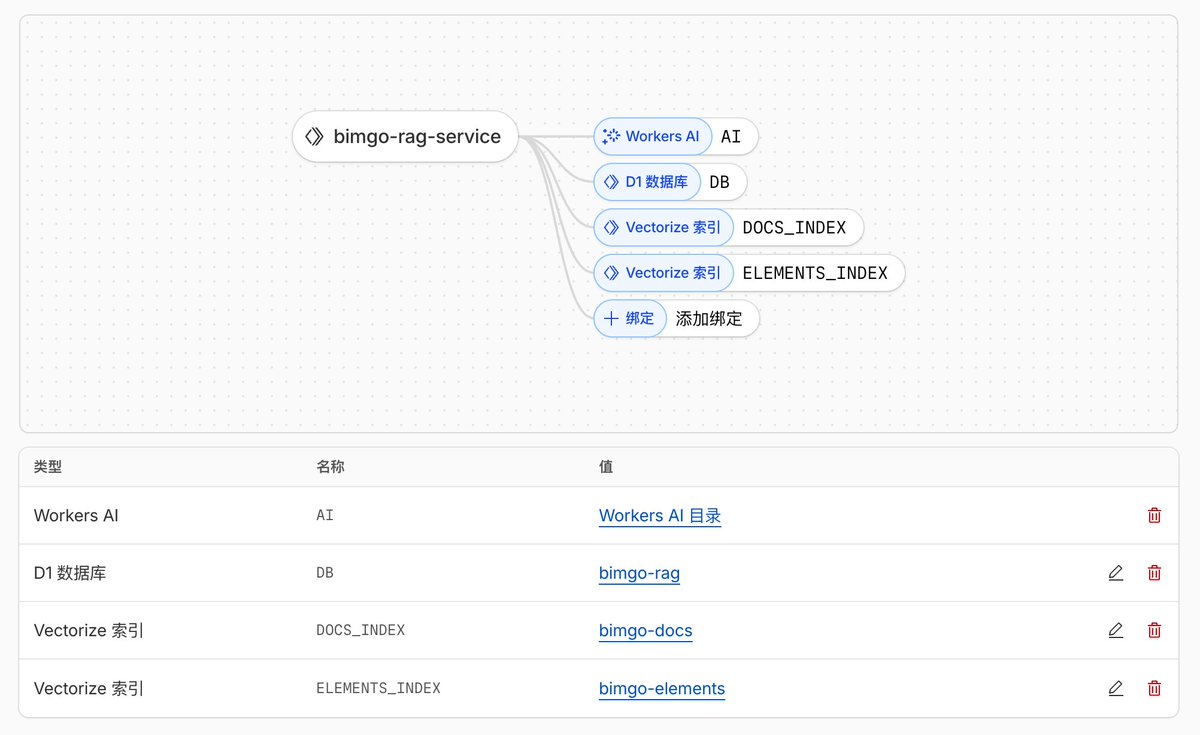Viewport: 1200px width, 735px height.
Task: Click Vectorize 索引 type cell in DOCS_INDEX row
Action: click(89, 631)
